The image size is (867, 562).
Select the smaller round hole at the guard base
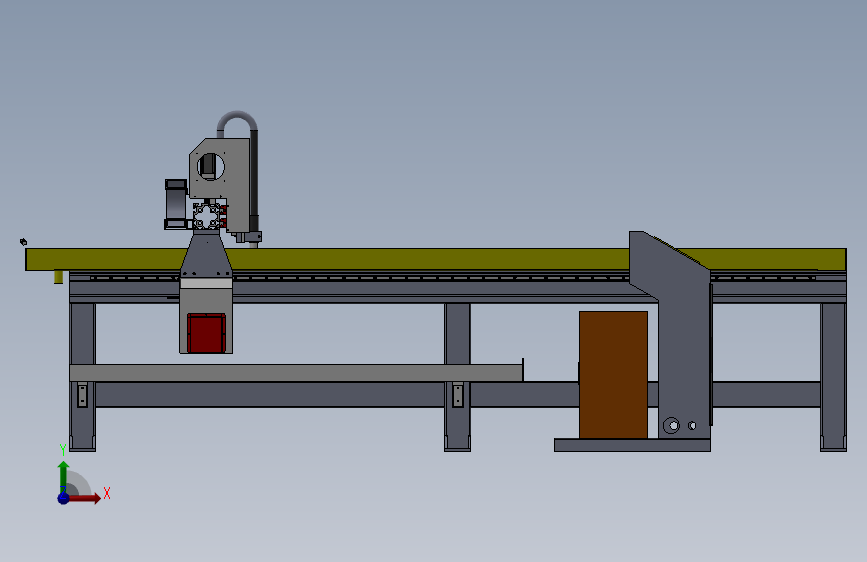pyautogui.click(x=692, y=425)
